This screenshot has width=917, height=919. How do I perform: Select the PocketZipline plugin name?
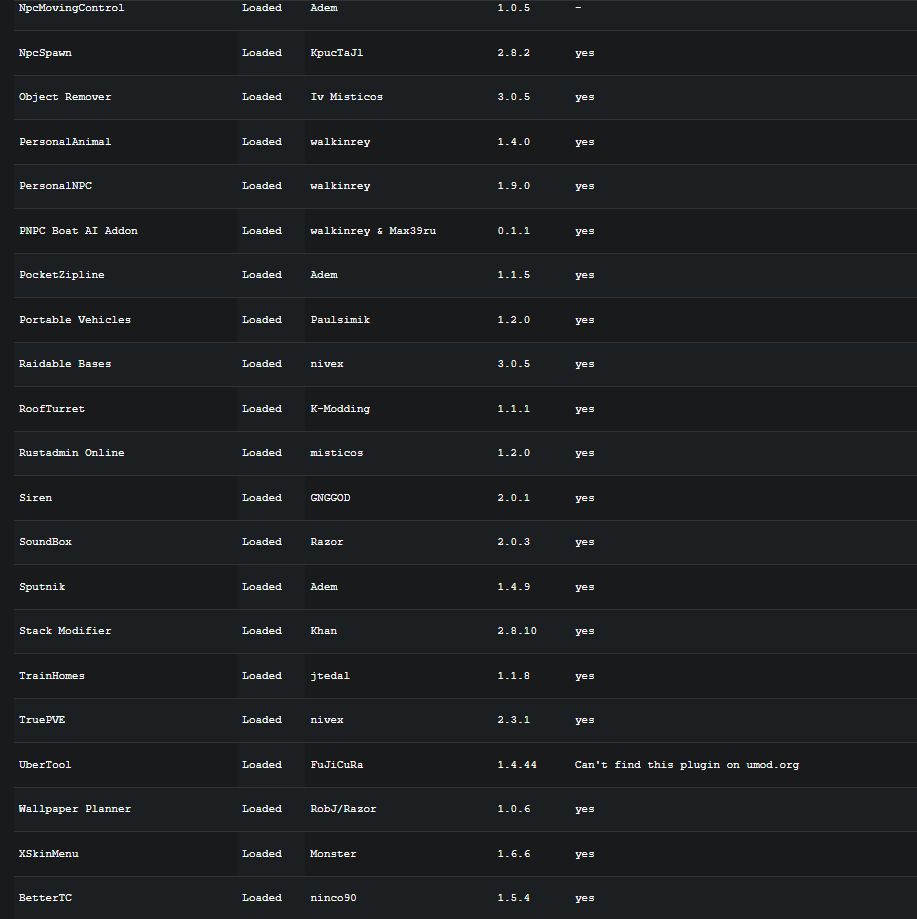pos(62,275)
